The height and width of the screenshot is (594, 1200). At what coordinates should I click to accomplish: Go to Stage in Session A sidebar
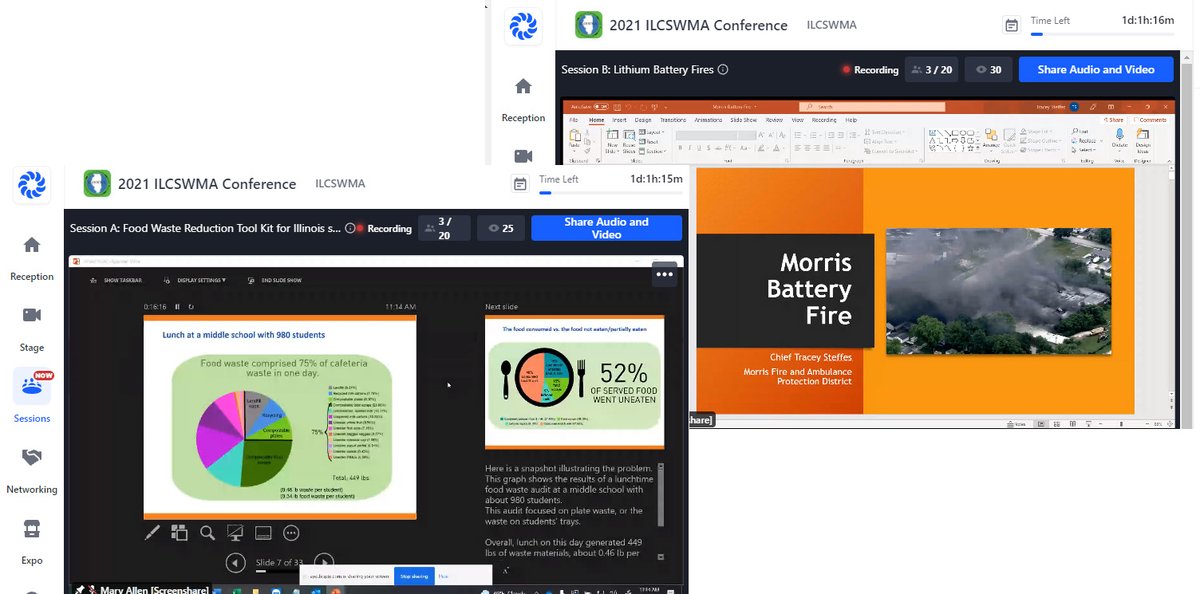[32, 327]
